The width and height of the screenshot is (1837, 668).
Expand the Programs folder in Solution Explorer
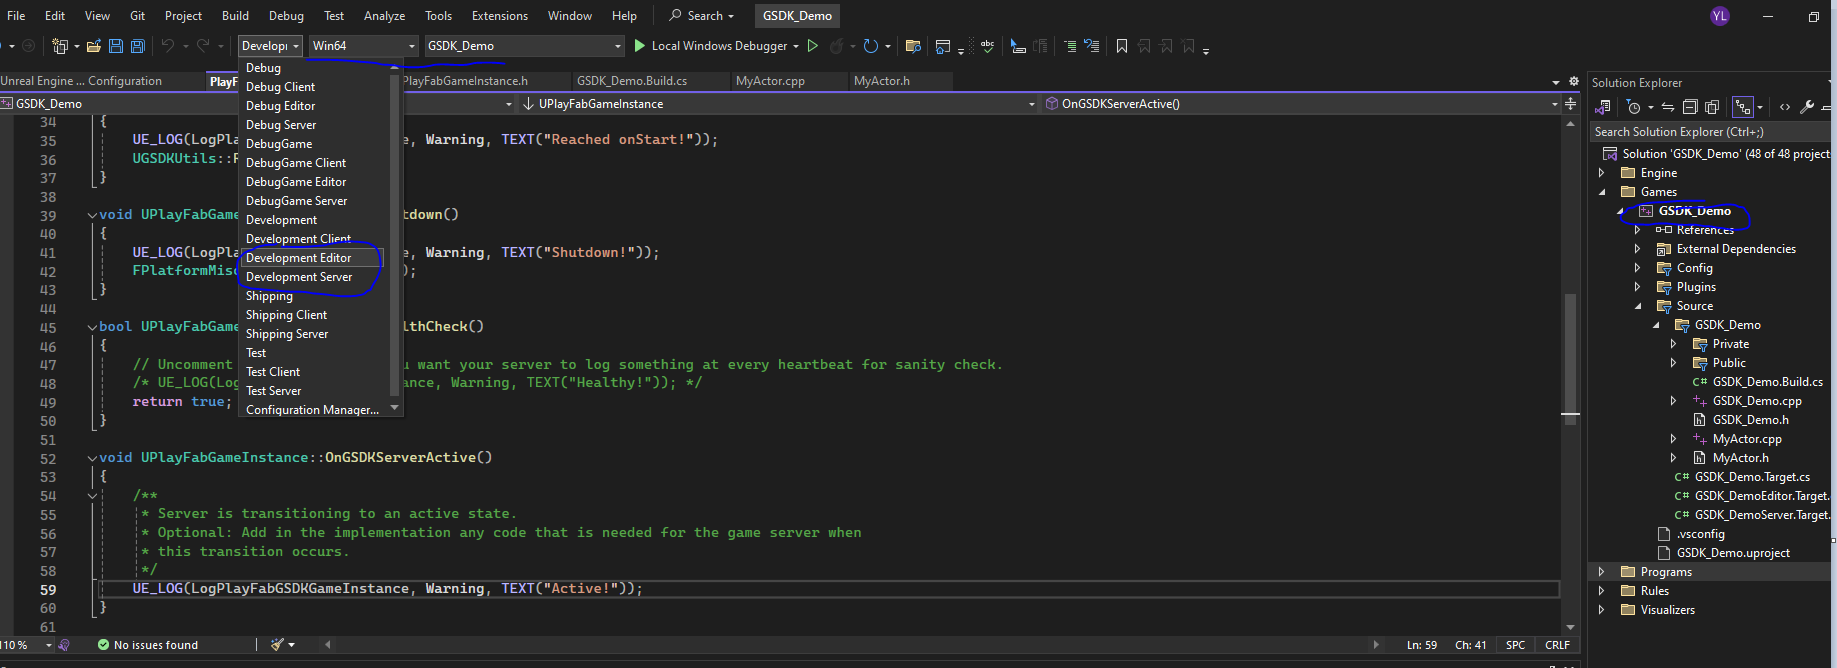[x=1602, y=572]
